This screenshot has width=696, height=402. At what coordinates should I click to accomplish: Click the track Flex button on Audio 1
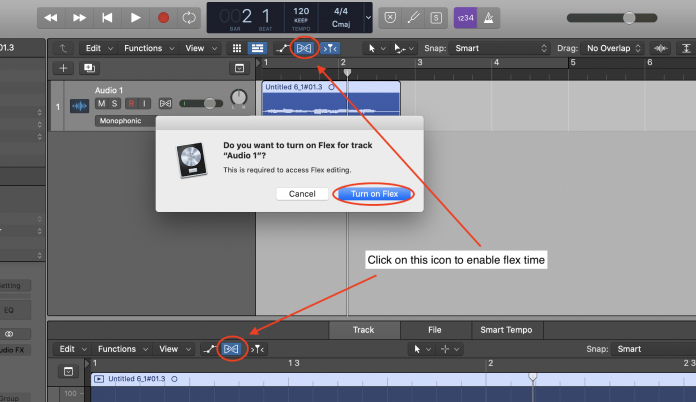point(165,103)
